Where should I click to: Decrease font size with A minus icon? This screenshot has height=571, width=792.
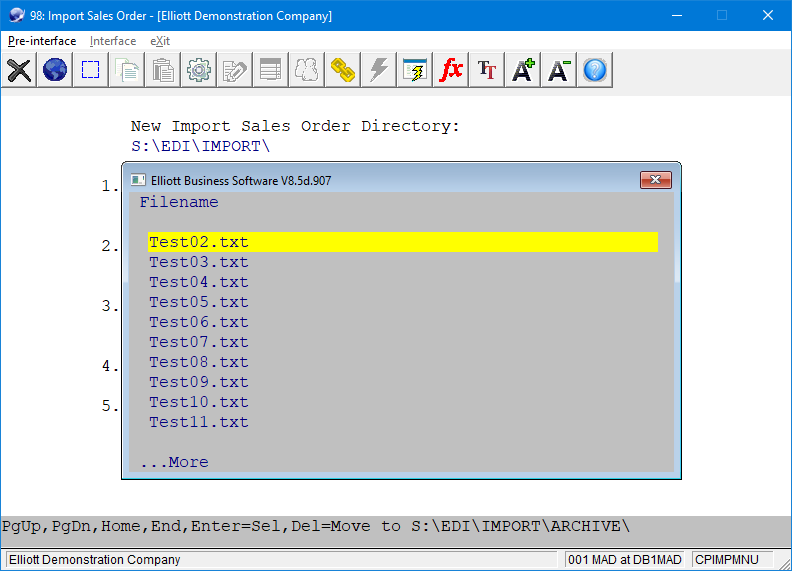point(559,70)
